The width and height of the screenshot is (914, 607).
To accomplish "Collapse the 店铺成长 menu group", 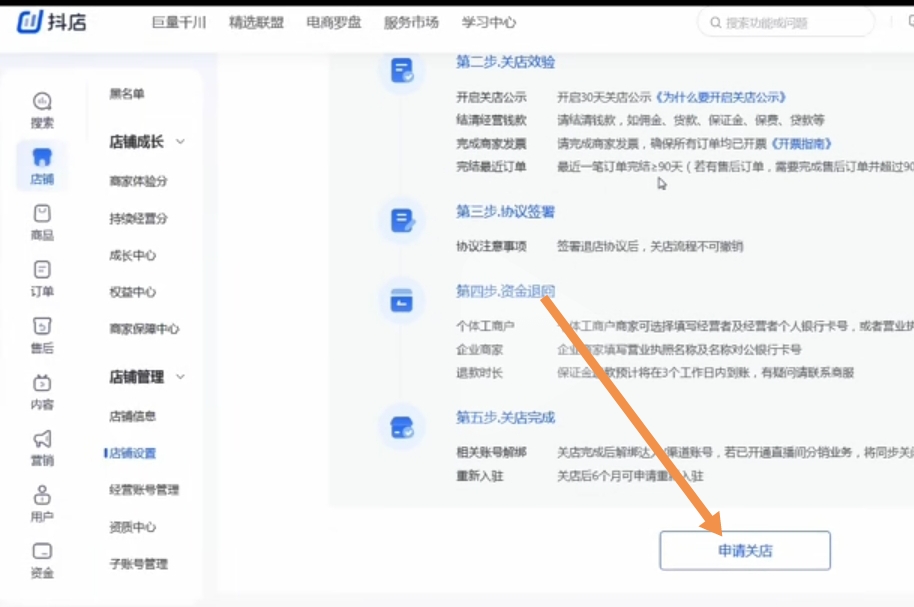I will pyautogui.click(x=181, y=142).
